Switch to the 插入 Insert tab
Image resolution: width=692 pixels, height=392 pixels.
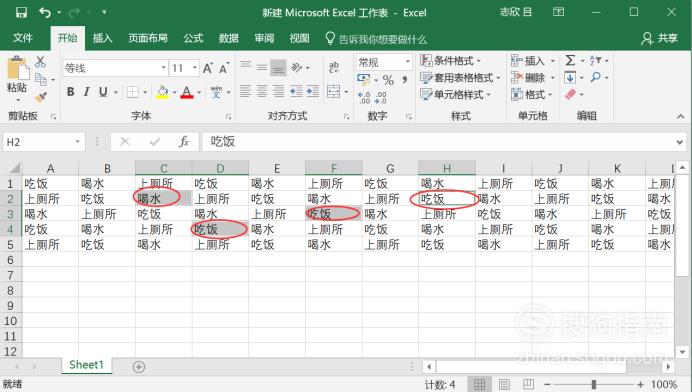102,38
